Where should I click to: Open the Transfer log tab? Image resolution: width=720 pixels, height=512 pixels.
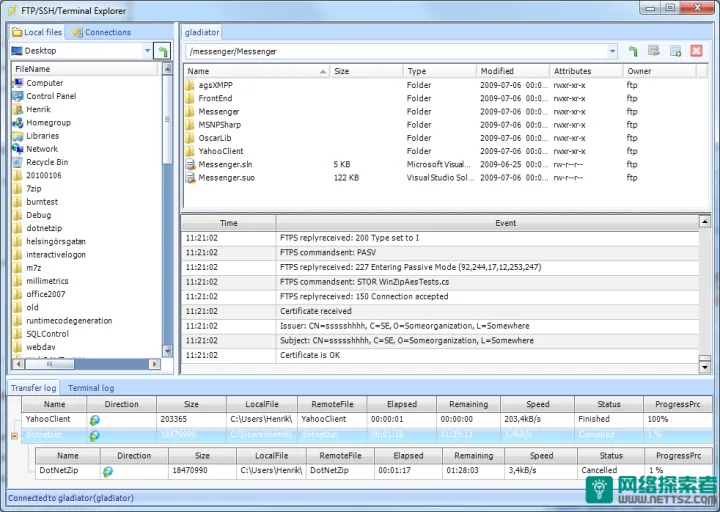pyautogui.click(x=33, y=388)
